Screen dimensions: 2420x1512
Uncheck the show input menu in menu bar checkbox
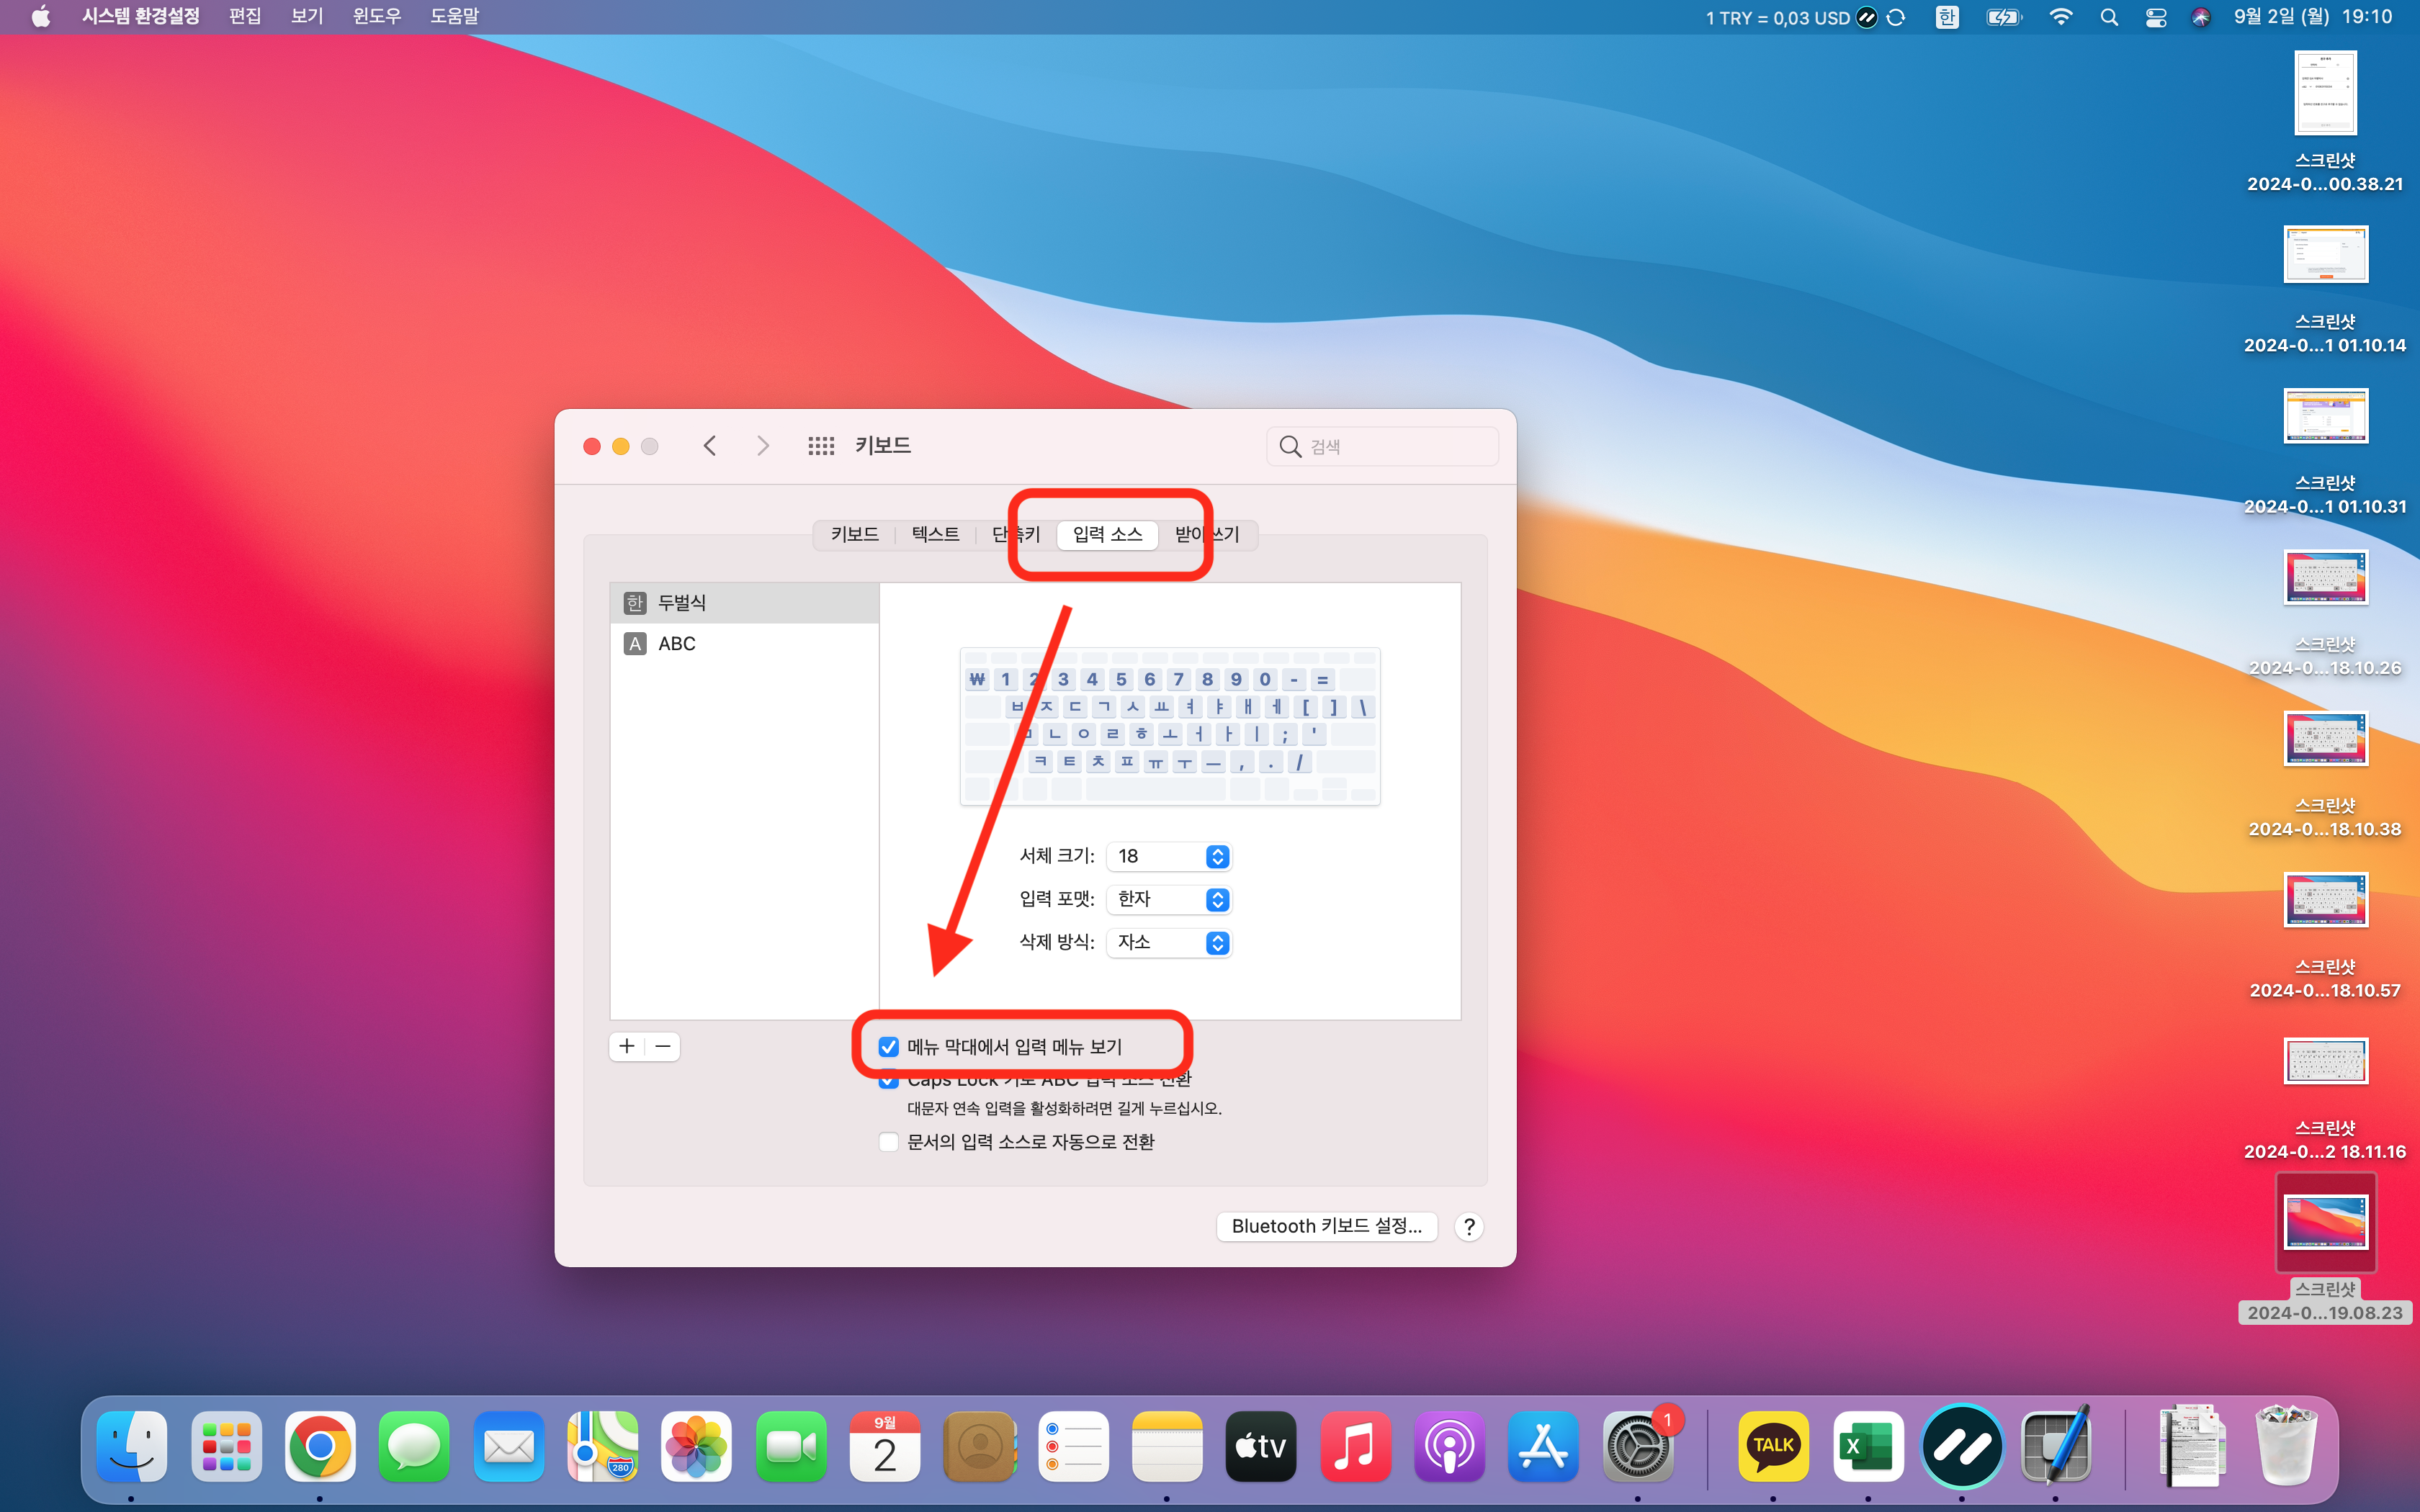click(888, 1047)
